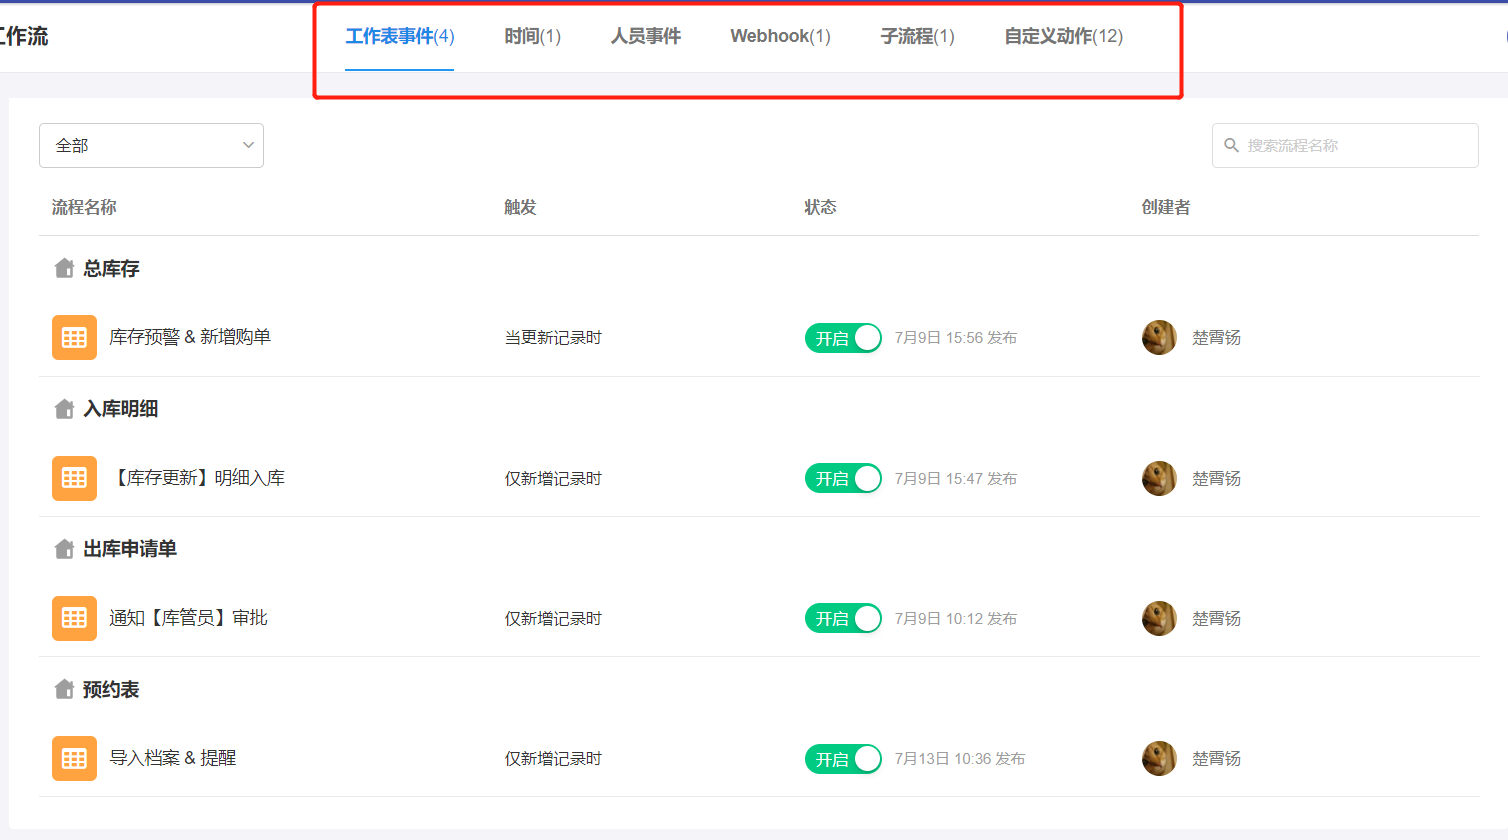Viewport: 1508px width, 840px height.
Task: Click creator avatar in 通知【库管员】审批 row
Action: point(1159,618)
